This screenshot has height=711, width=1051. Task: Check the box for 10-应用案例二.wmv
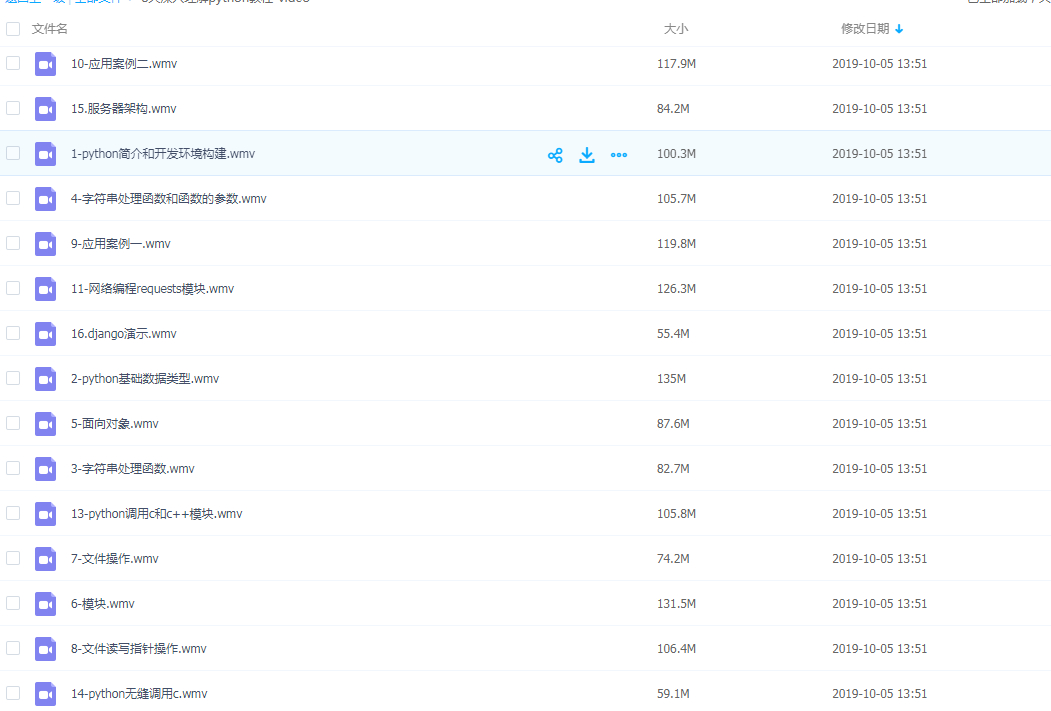[13, 63]
